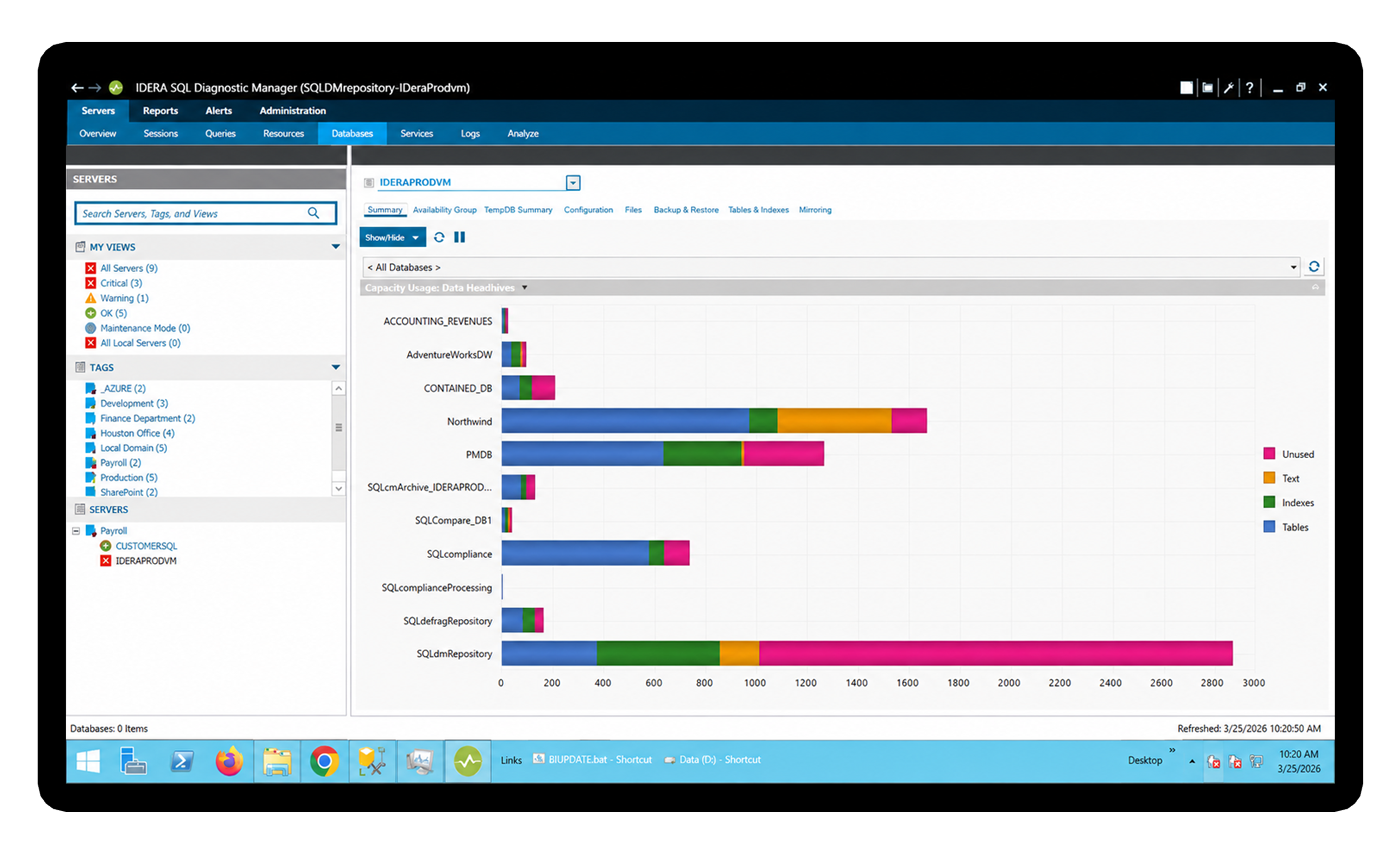Select the Houston Office (4) tag
The image size is (1400, 853).
(137, 433)
